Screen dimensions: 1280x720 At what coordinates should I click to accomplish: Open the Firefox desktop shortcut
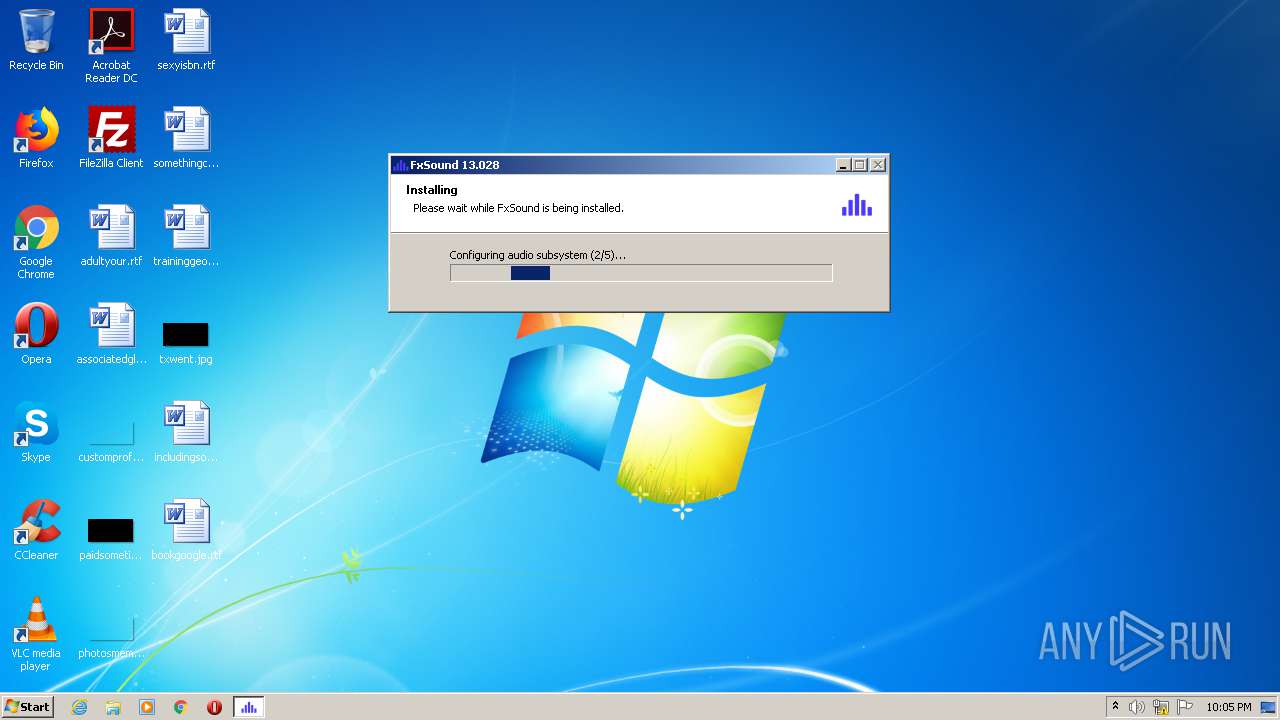coord(36,138)
